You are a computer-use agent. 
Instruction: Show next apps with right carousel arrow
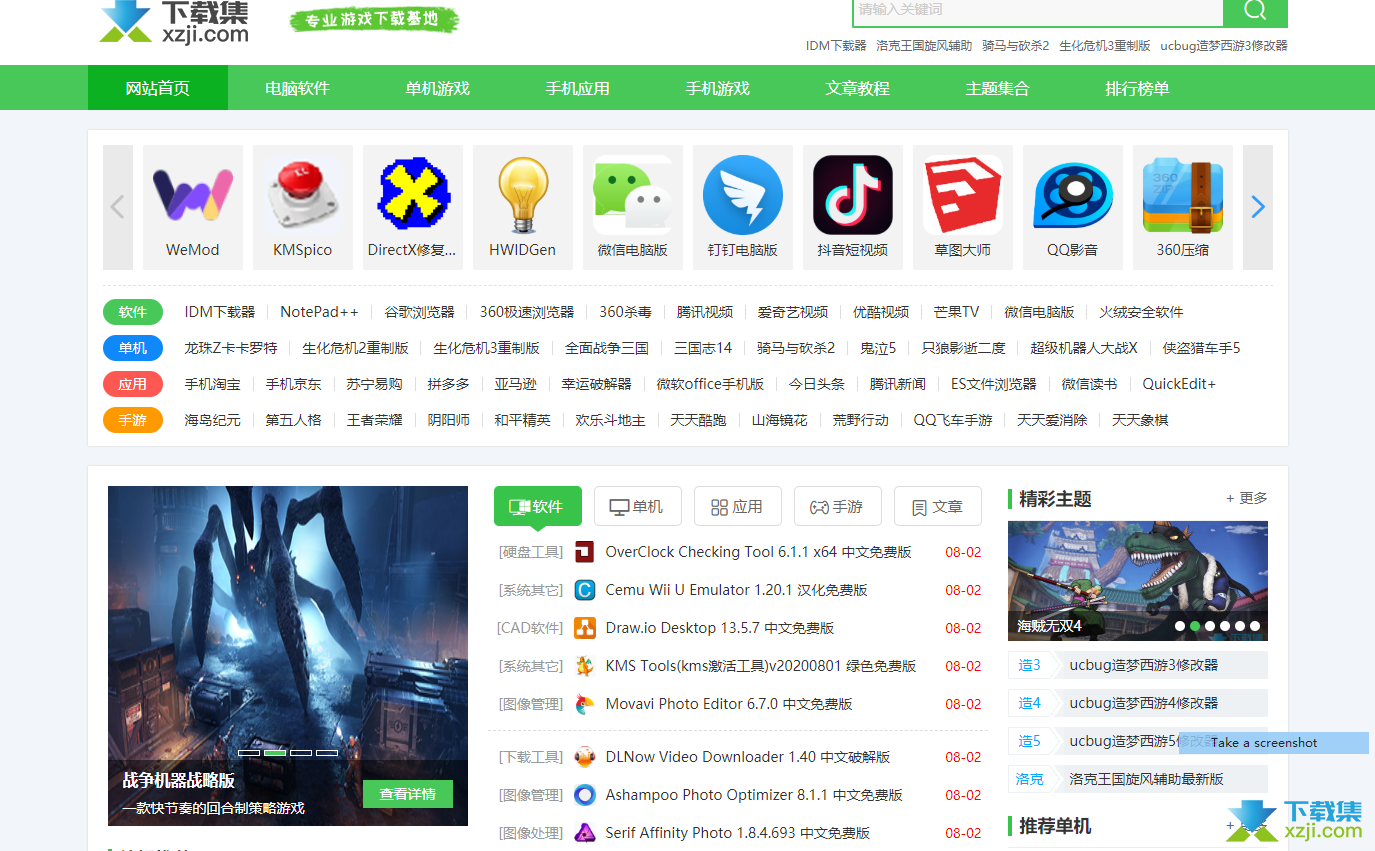point(1258,207)
